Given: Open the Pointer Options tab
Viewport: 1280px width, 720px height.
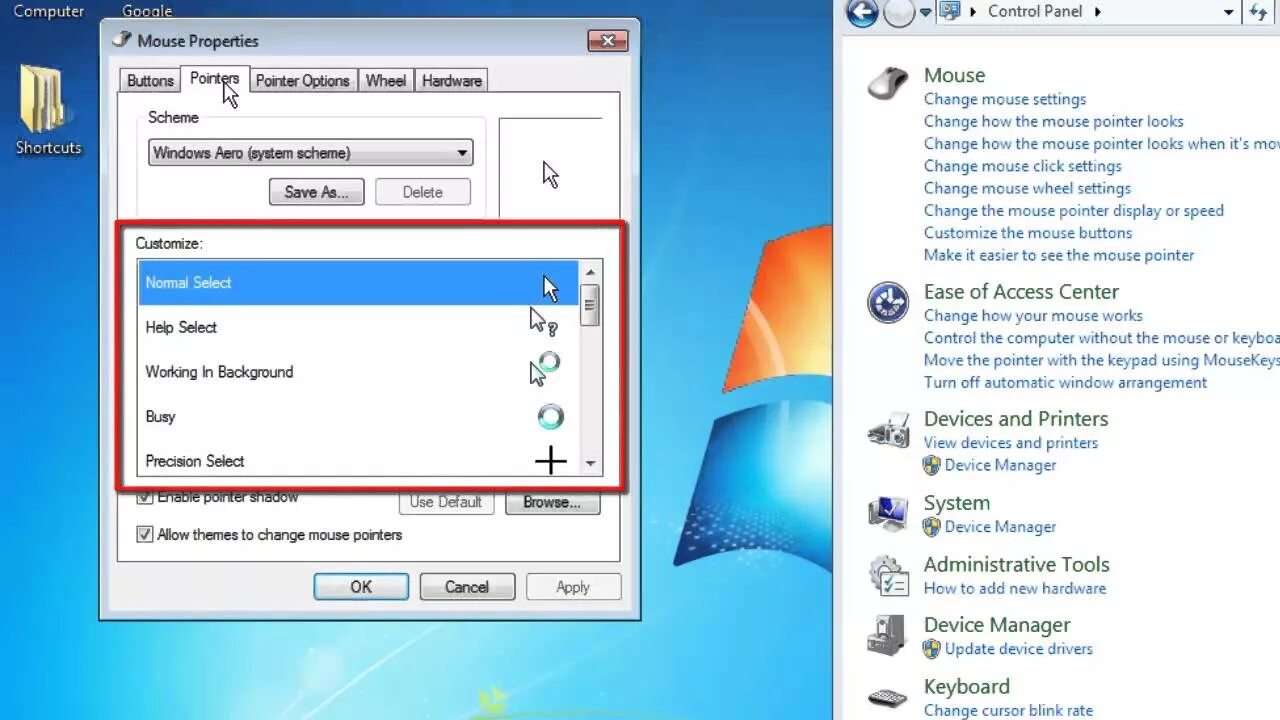Looking at the screenshot, I should point(302,81).
